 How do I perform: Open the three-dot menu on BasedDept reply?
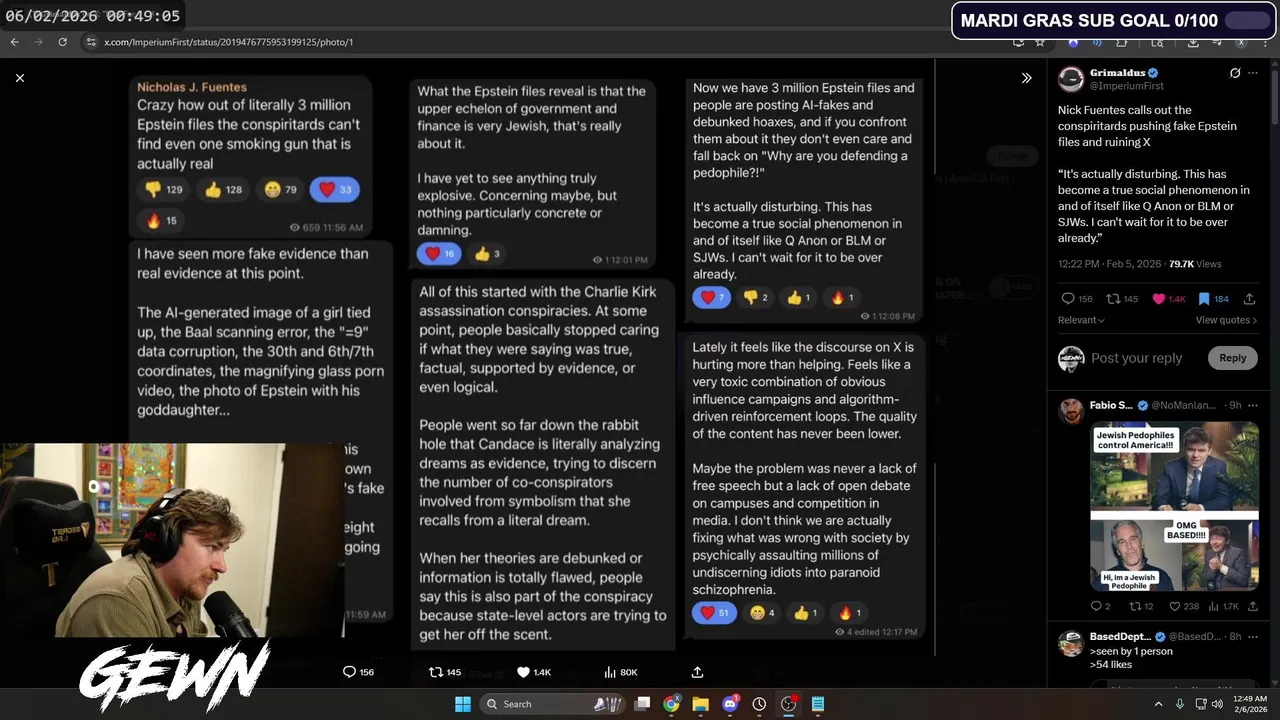click(x=1252, y=636)
